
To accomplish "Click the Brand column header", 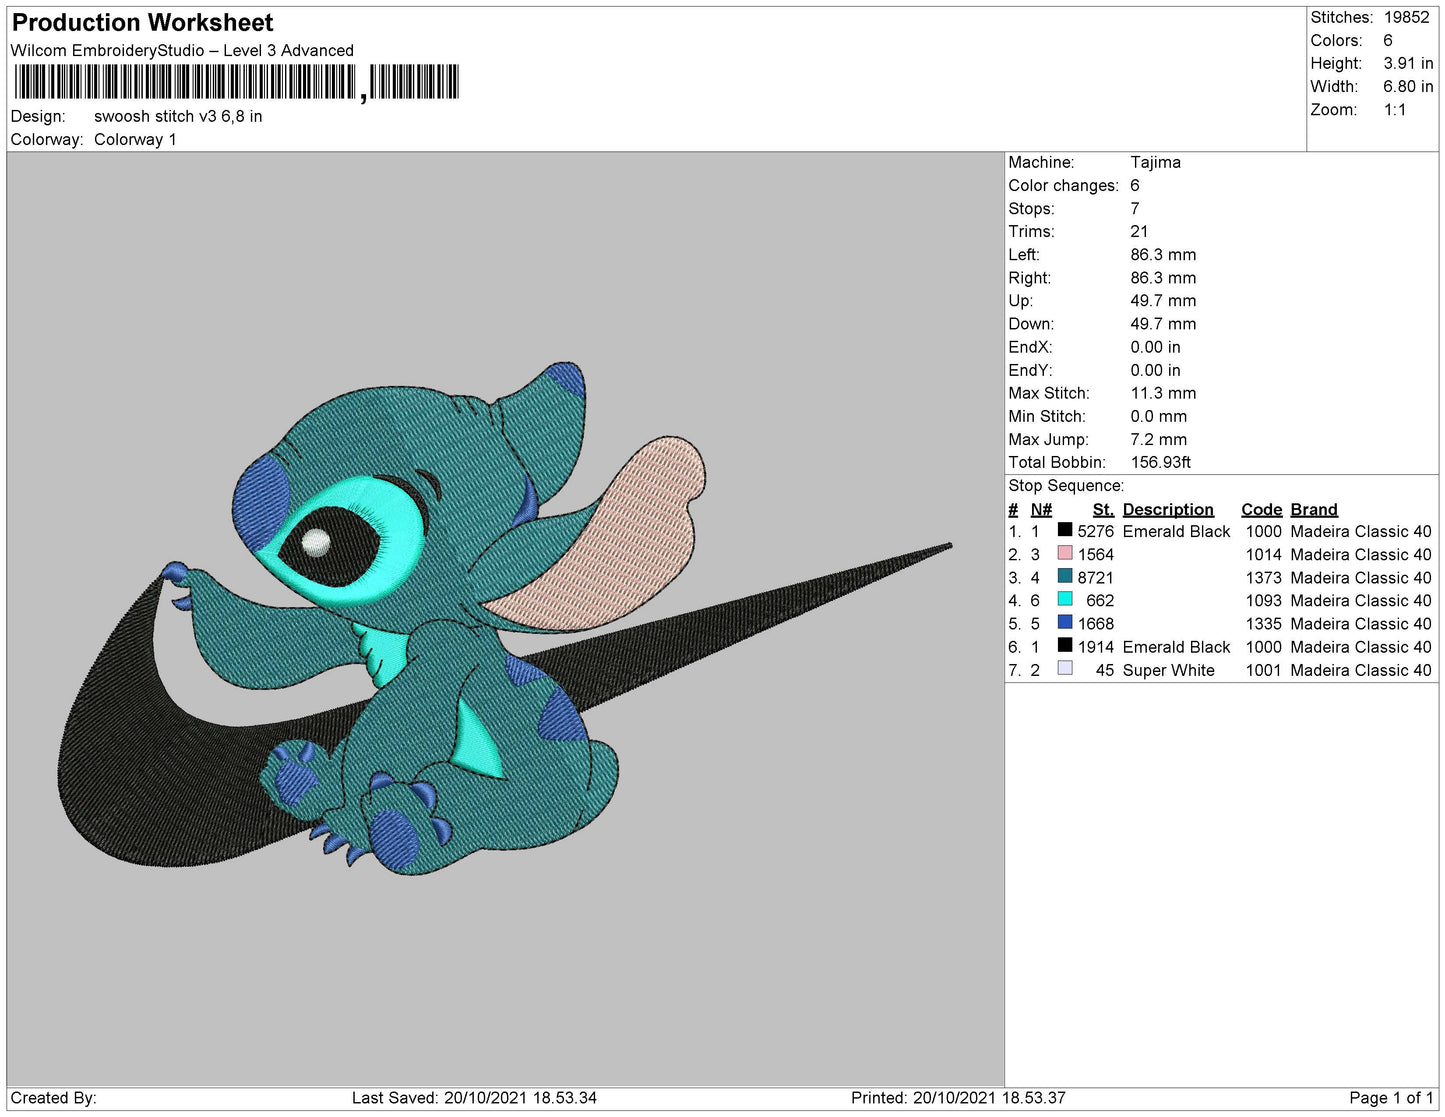I will point(1313,509).
